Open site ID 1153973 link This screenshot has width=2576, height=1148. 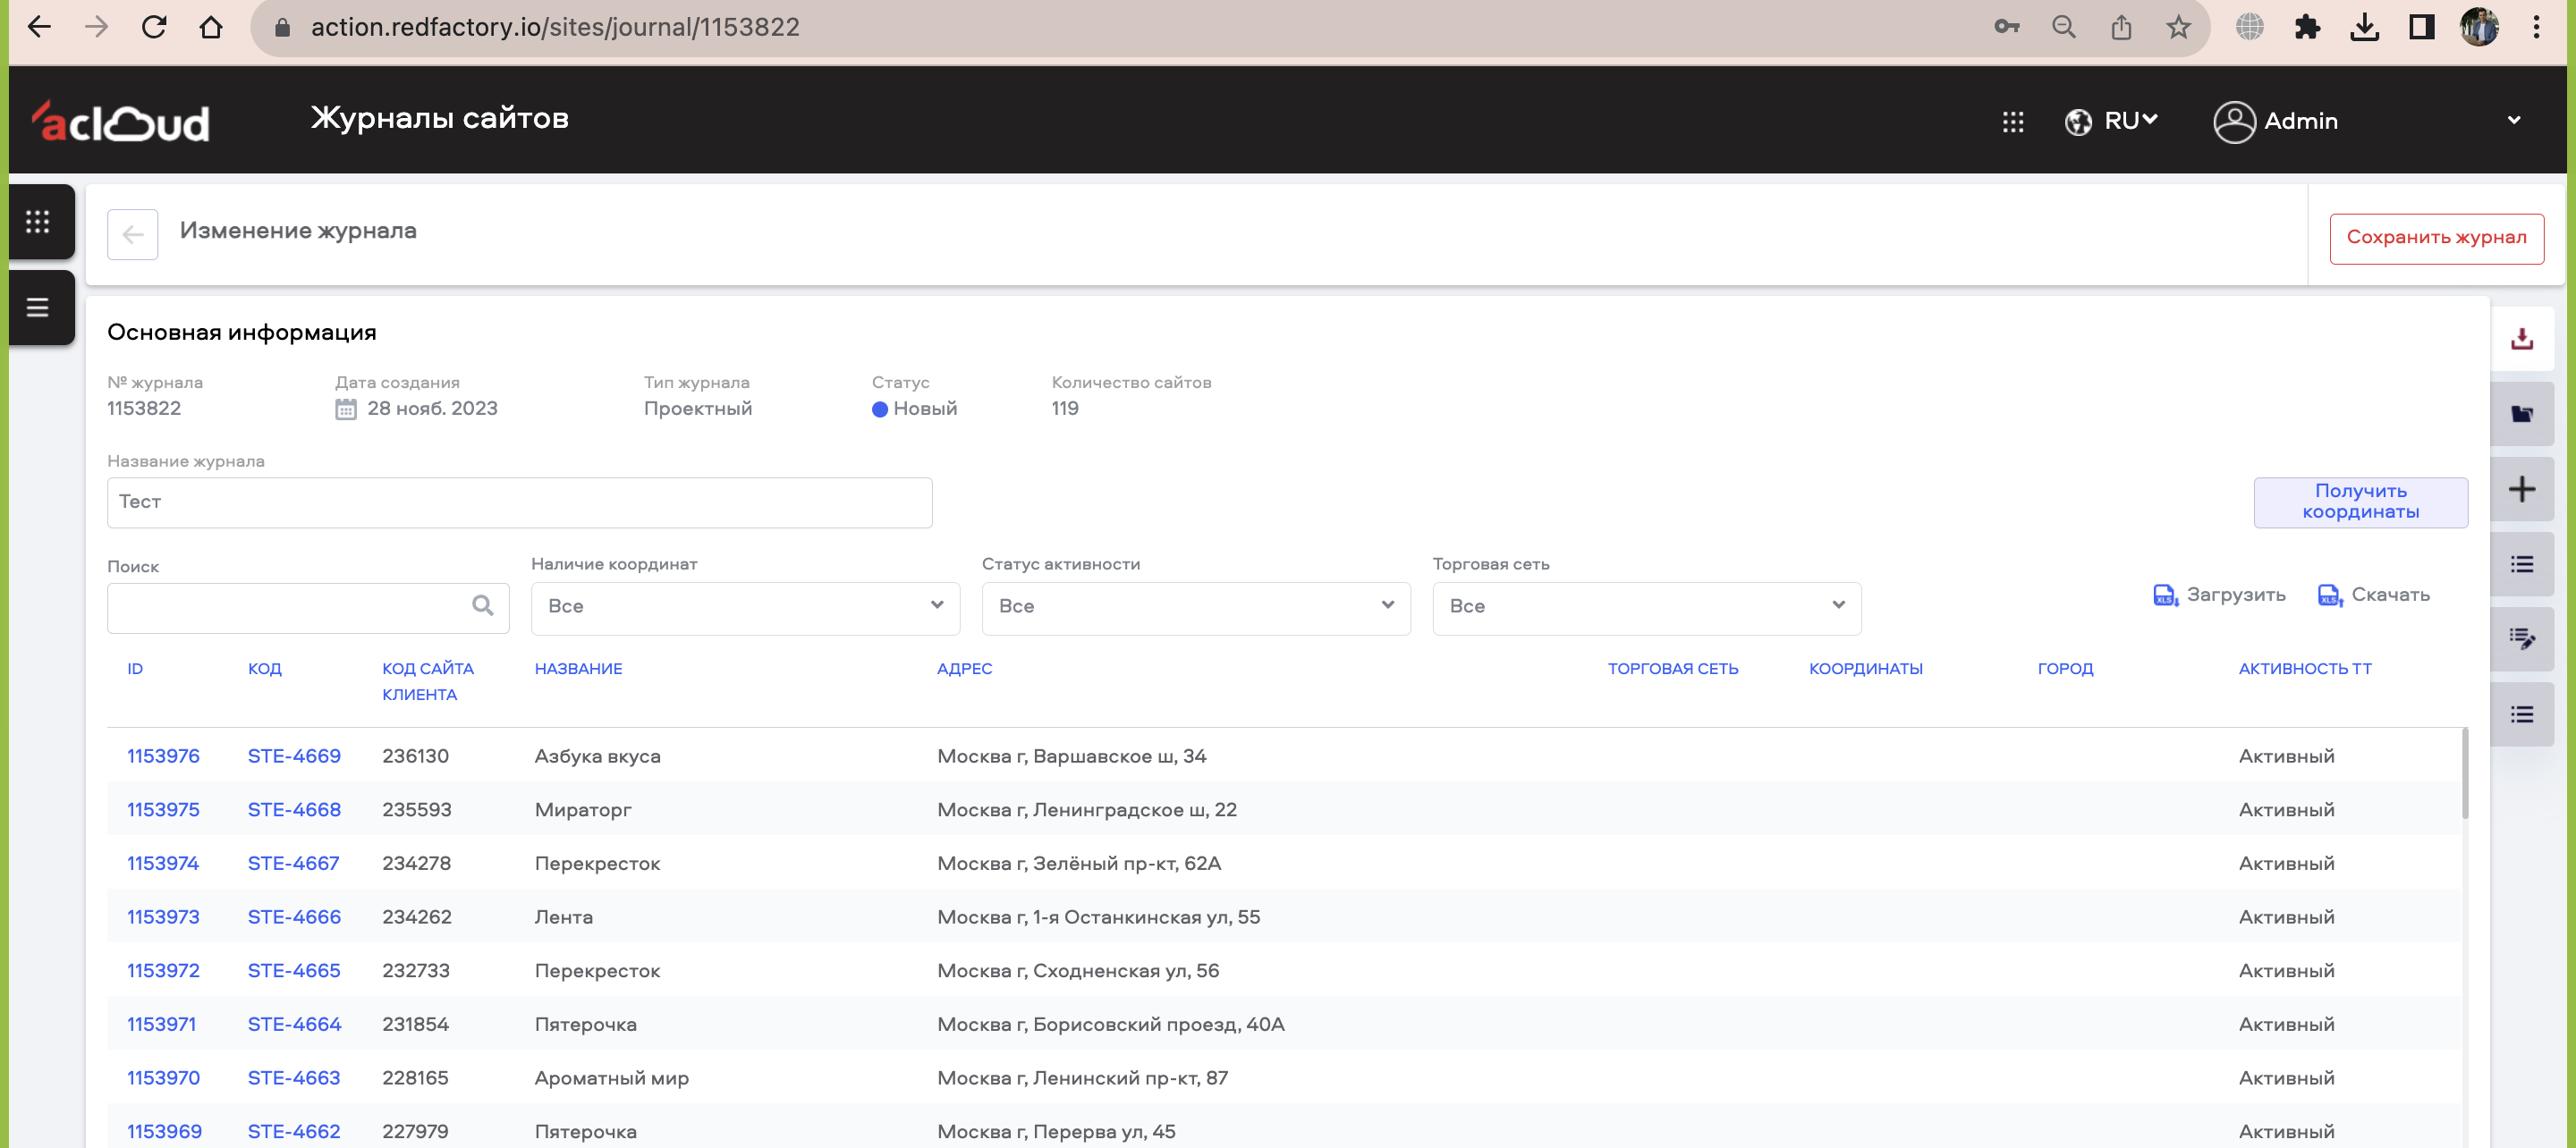click(163, 917)
